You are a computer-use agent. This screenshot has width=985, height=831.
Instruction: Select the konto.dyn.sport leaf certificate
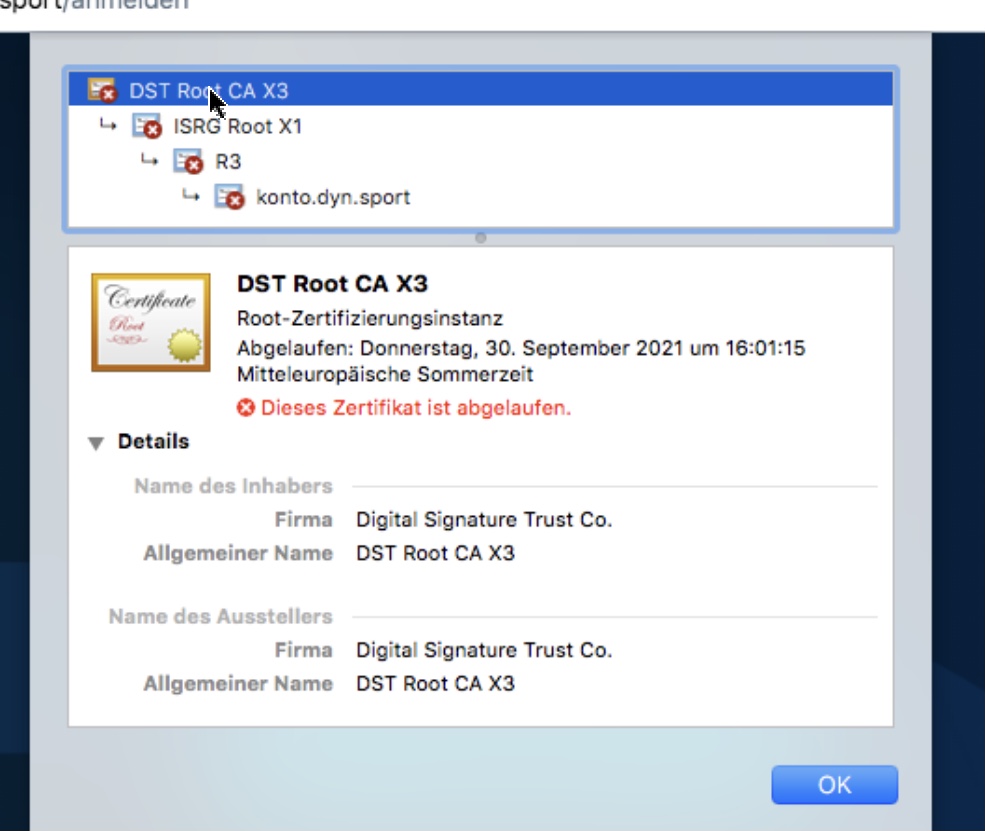[333, 197]
